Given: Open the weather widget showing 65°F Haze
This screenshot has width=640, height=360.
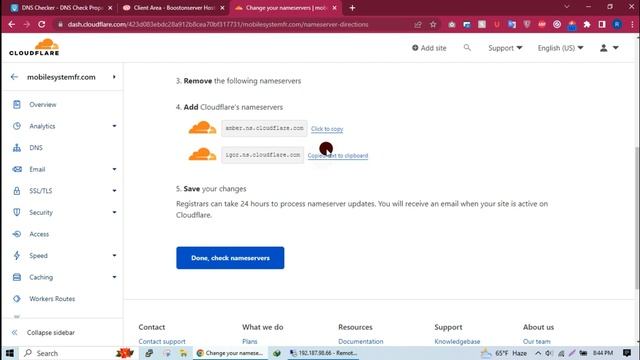Looking at the screenshot, I should click(504, 353).
